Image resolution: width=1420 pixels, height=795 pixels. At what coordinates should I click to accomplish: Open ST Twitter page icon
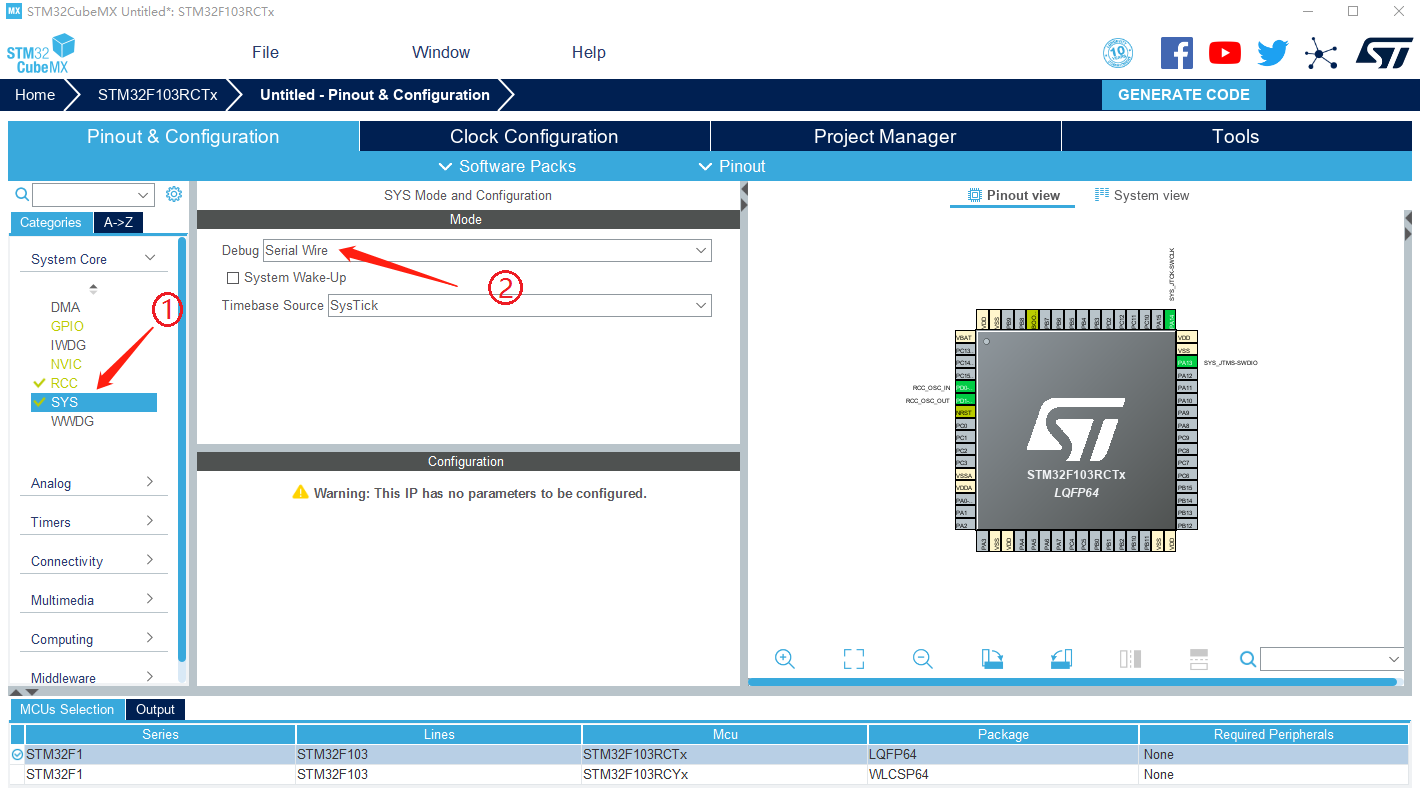[x=1273, y=53]
